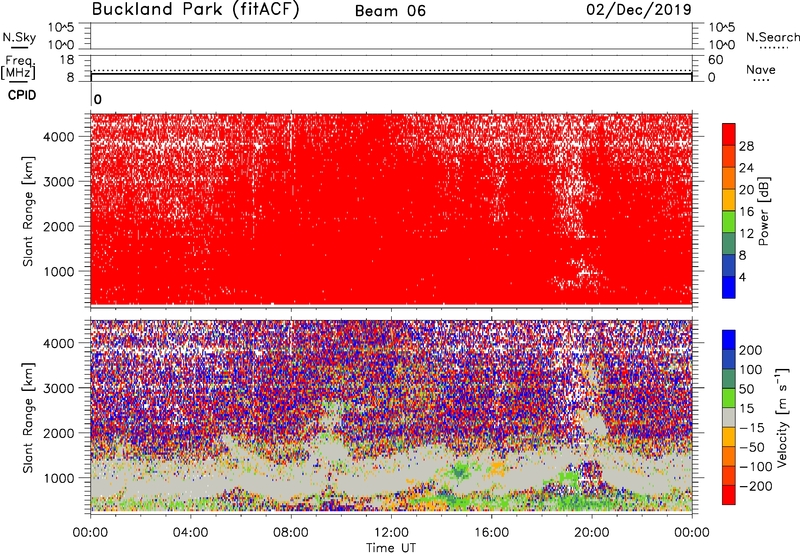Click the 'Velocity [m s-1]' colorbar label
The width and height of the screenshot is (800, 554).
tap(783, 417)
